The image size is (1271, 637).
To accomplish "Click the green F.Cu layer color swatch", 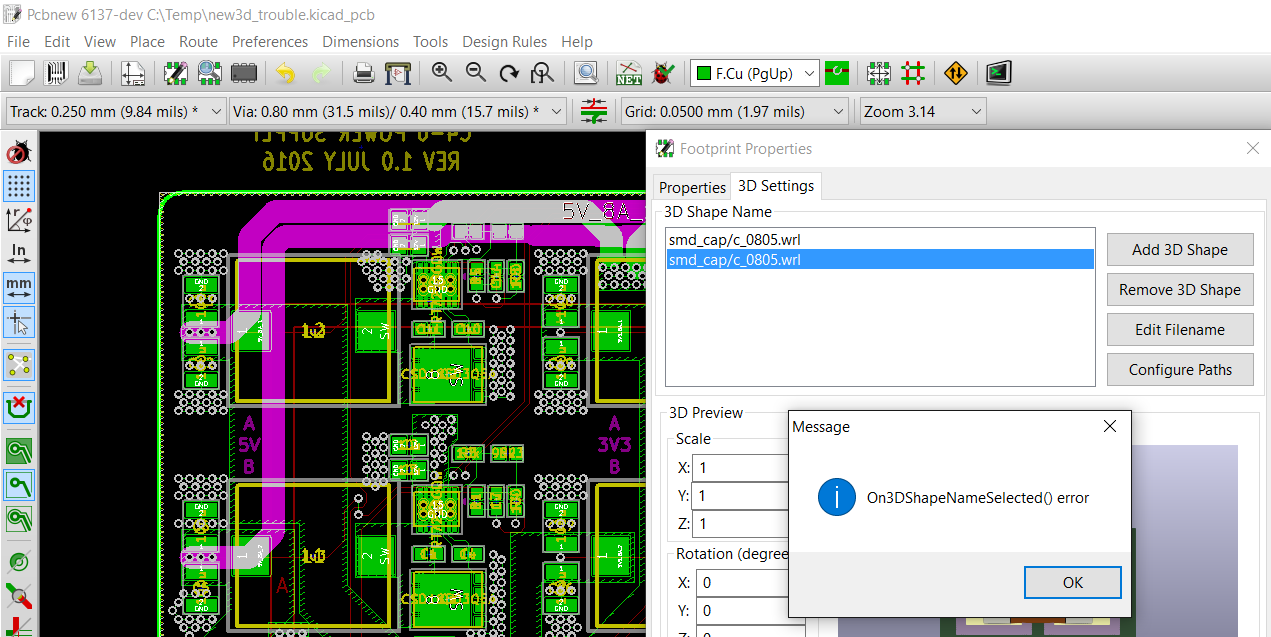I will [x=704, y=73].
